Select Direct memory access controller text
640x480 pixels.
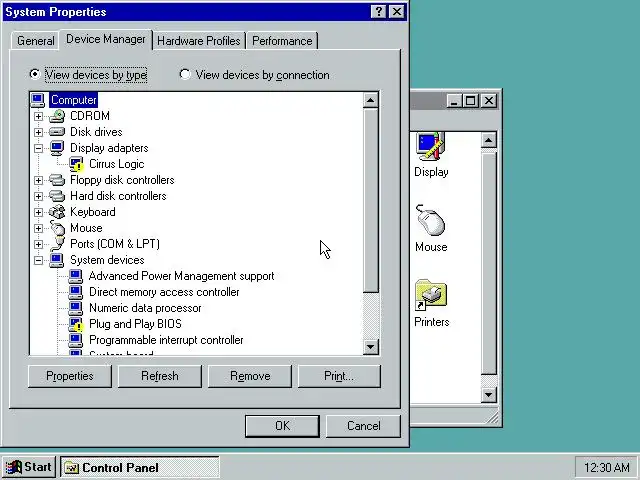click(164, 292)
